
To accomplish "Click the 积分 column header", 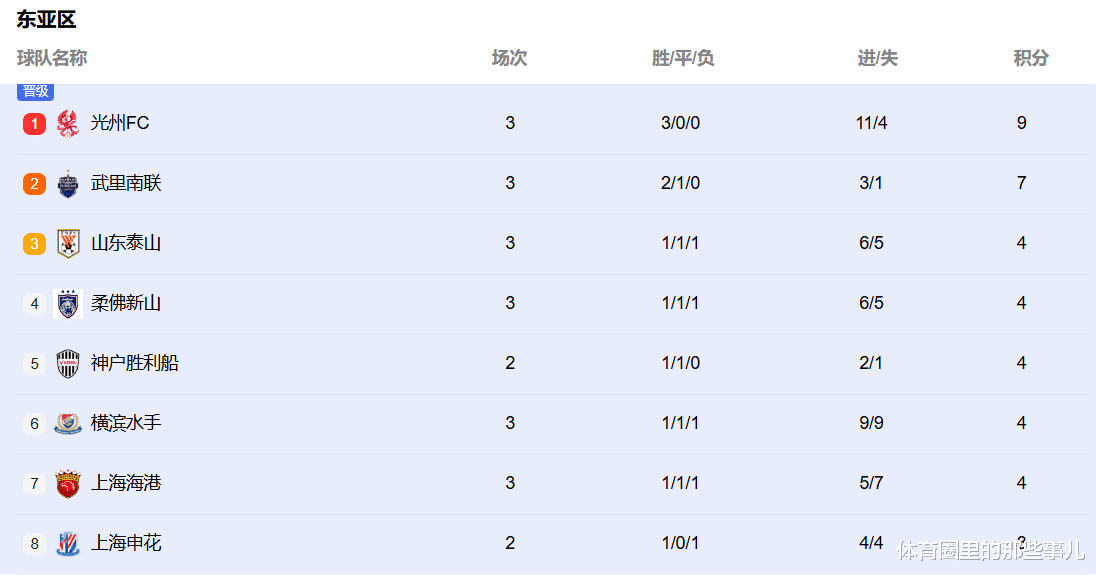I will click(x=1031, y=58).
